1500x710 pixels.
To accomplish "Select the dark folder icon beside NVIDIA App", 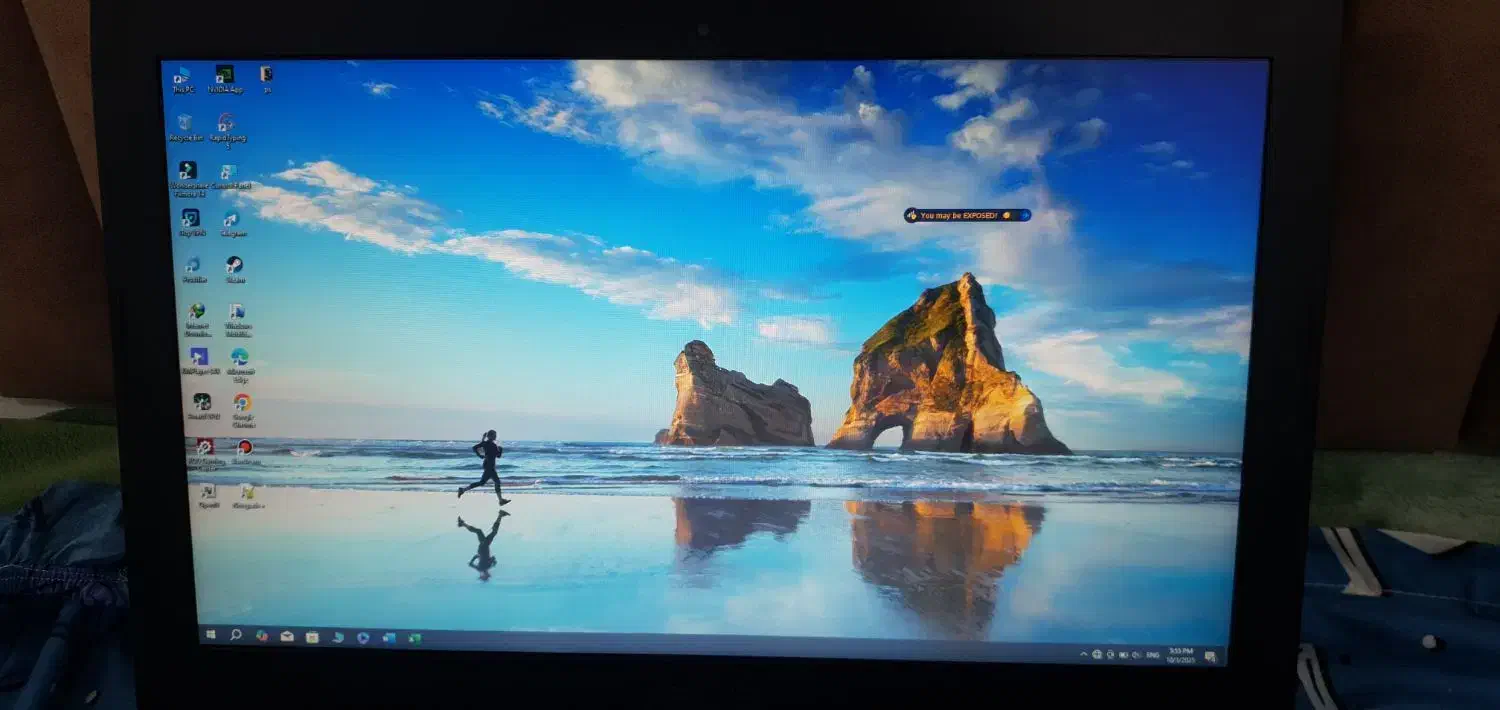I will [x=266, y=78].
